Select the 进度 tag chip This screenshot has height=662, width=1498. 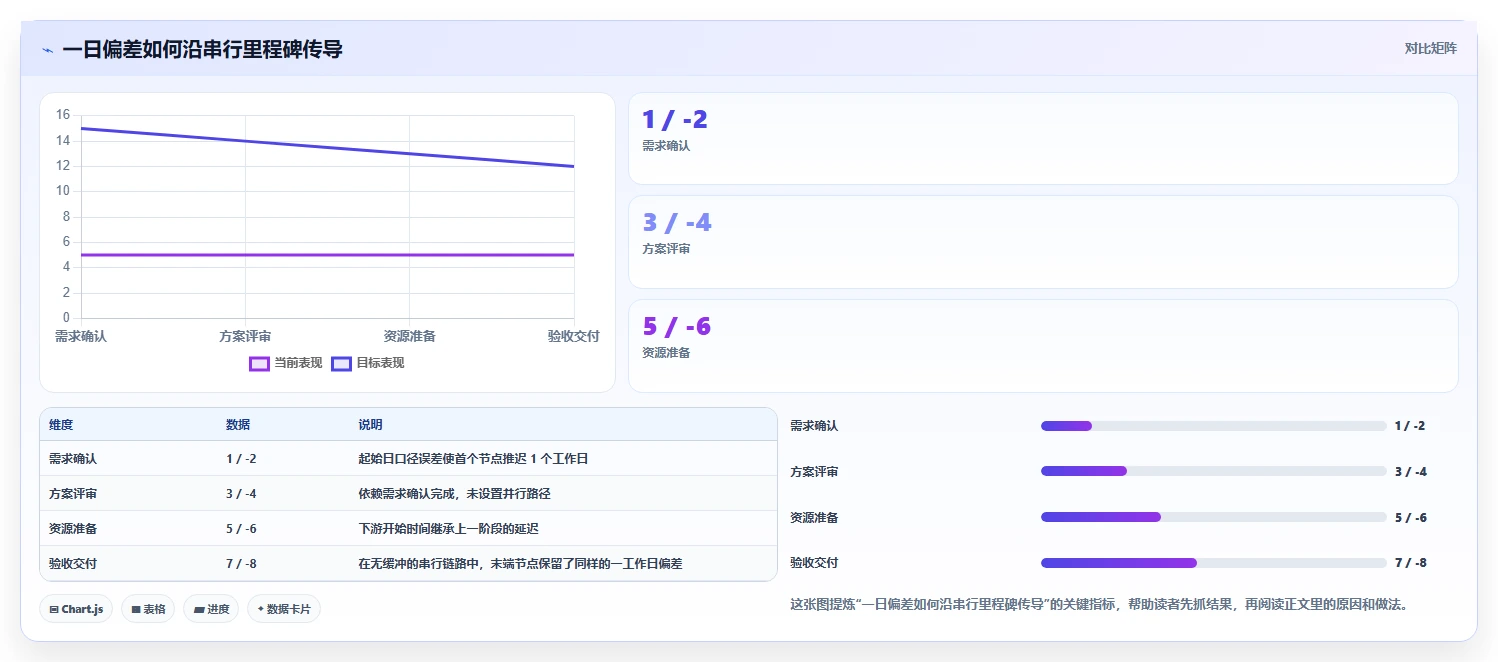pos(211,609)
